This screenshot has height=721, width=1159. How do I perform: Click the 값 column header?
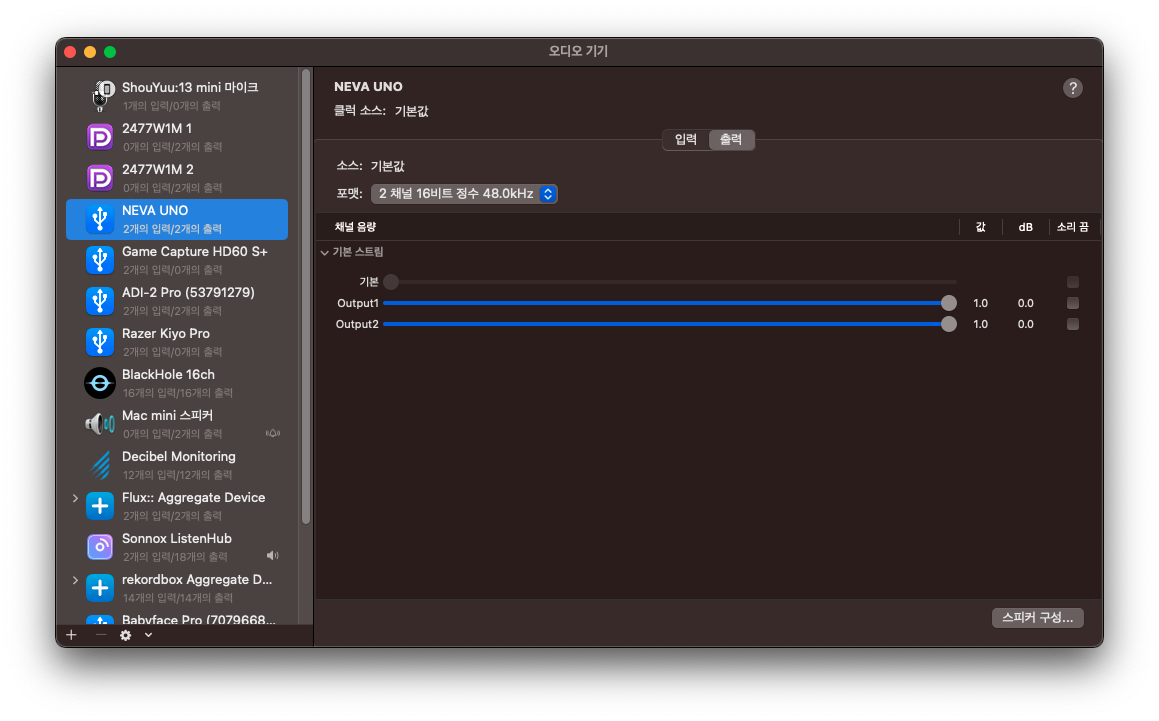click(x=980, y=227)
